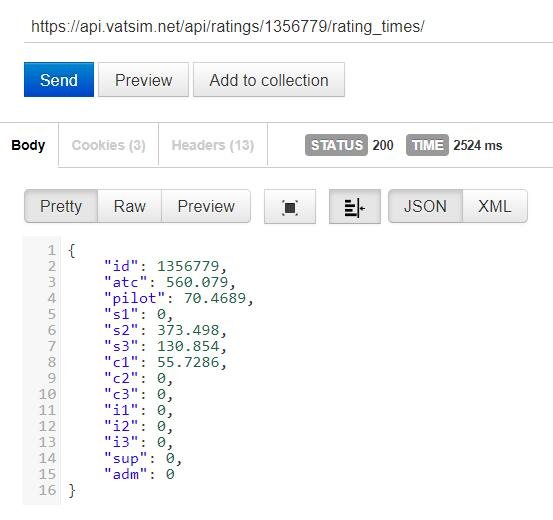Image resolution: width=553 pixels, height=520 pixels.
Task: Click the "id": 1356779 line
Action: pos(165,266)
